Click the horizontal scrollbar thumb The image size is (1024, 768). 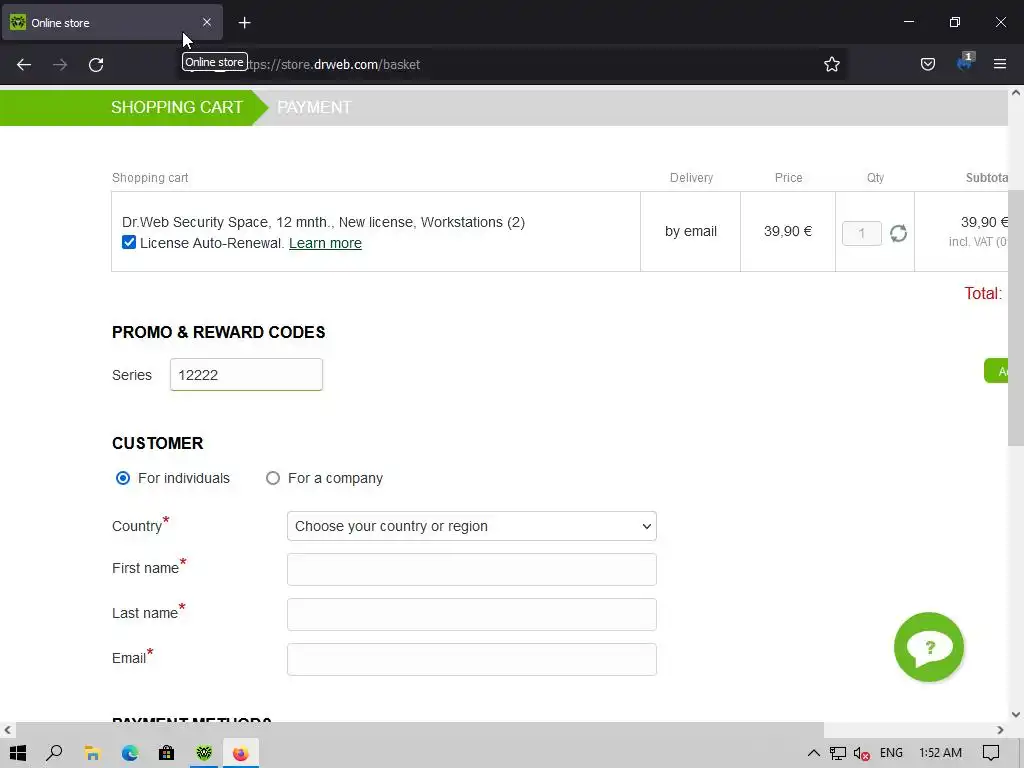[420, 729]
